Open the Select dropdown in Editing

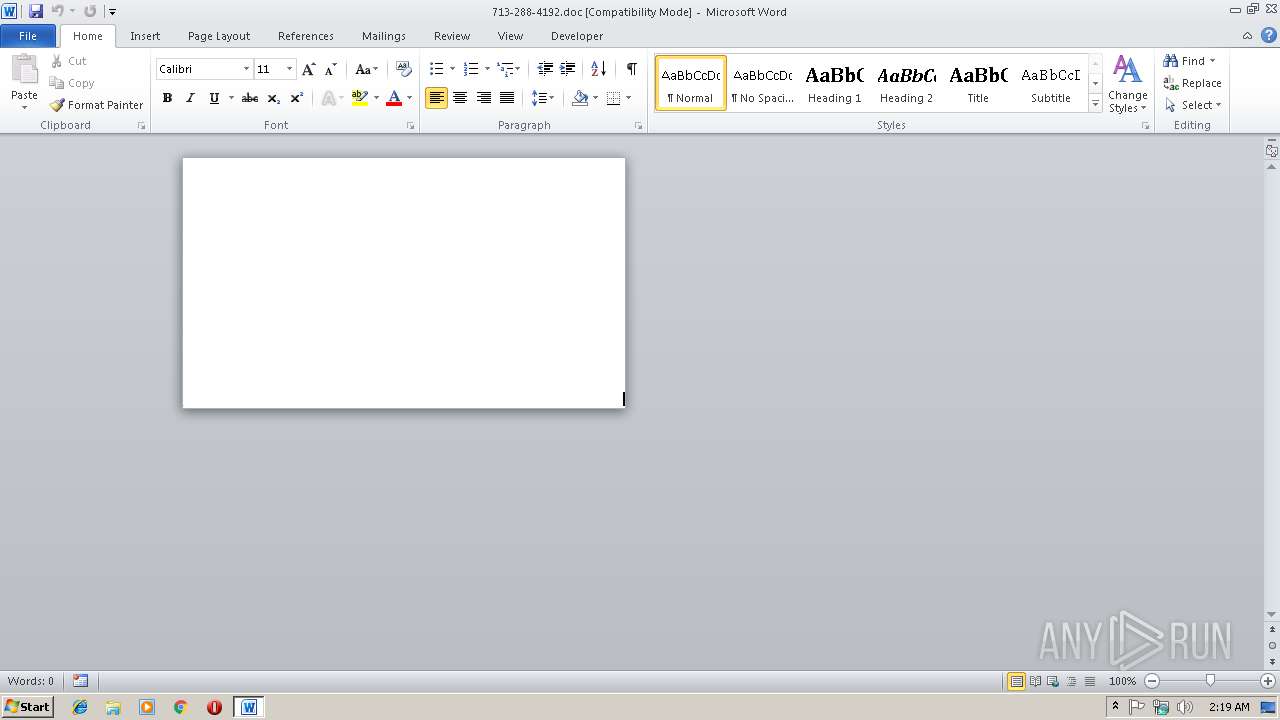coord(1193,105)
